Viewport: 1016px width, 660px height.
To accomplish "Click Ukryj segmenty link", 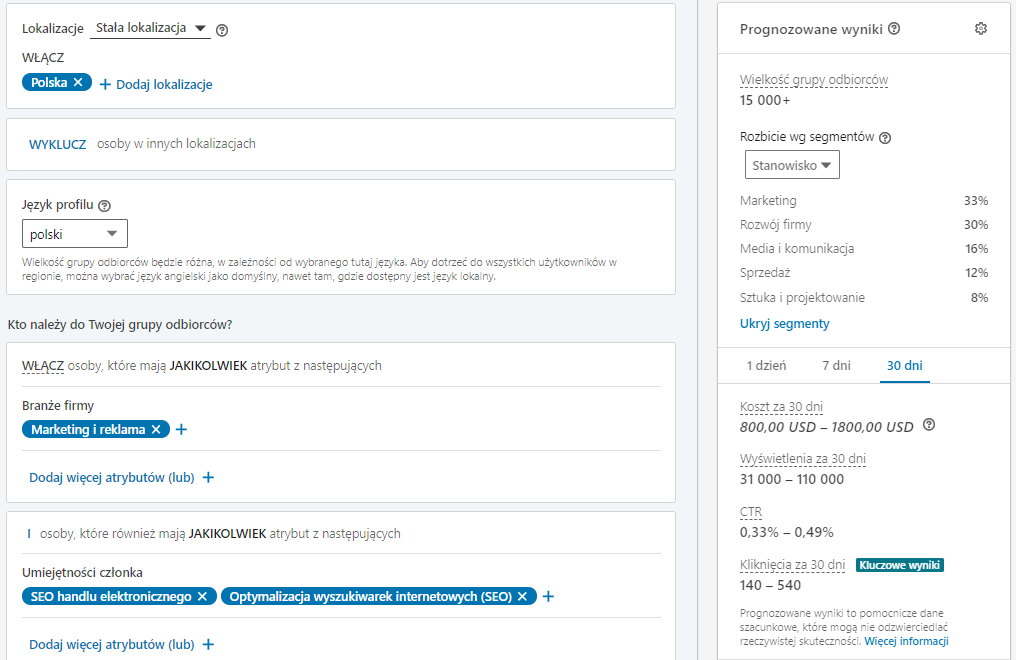I will [784, 324].
